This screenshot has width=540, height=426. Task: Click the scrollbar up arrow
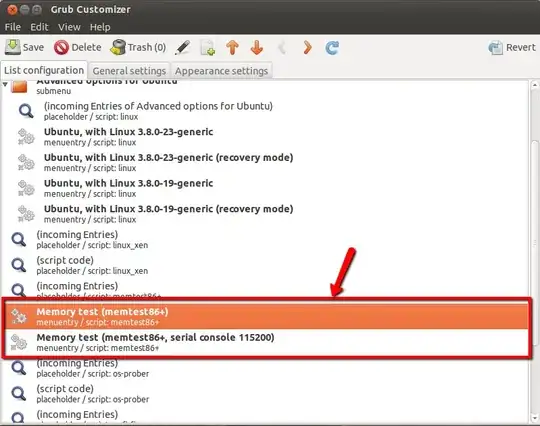click(x=534, y=85)
